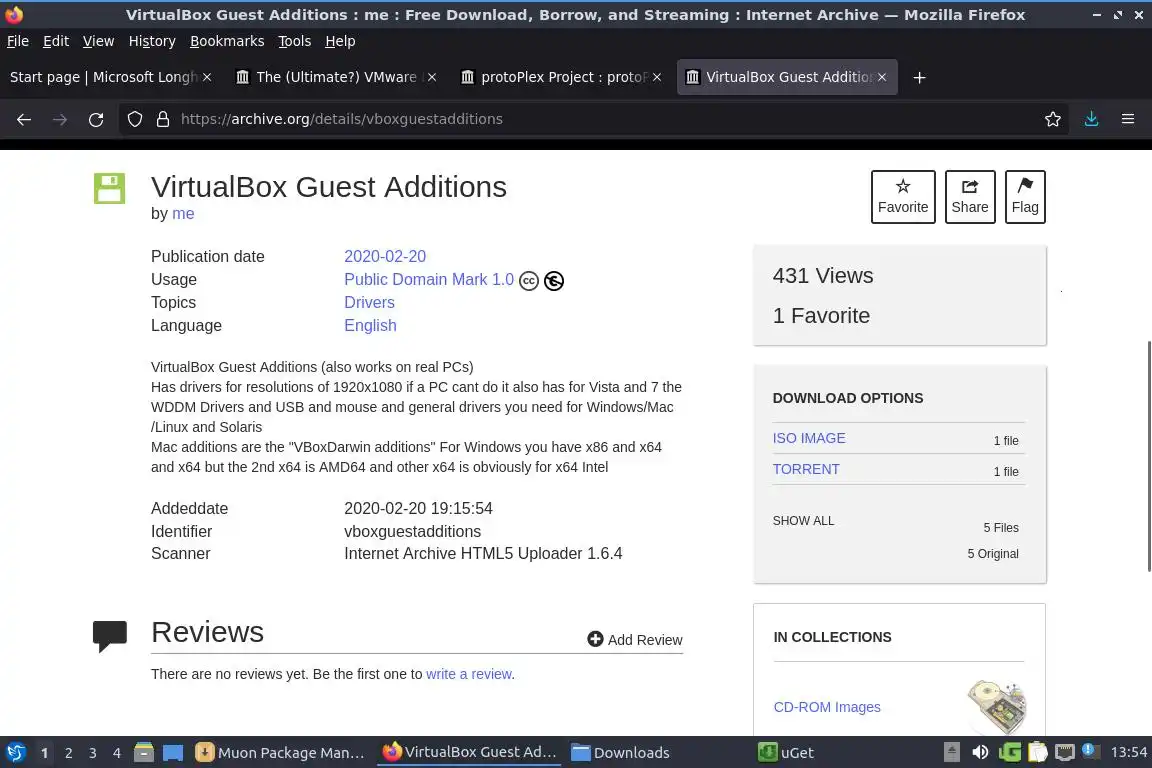
Task: Launch file manager from taskbar quicklaunch
Action: [144, 753]
